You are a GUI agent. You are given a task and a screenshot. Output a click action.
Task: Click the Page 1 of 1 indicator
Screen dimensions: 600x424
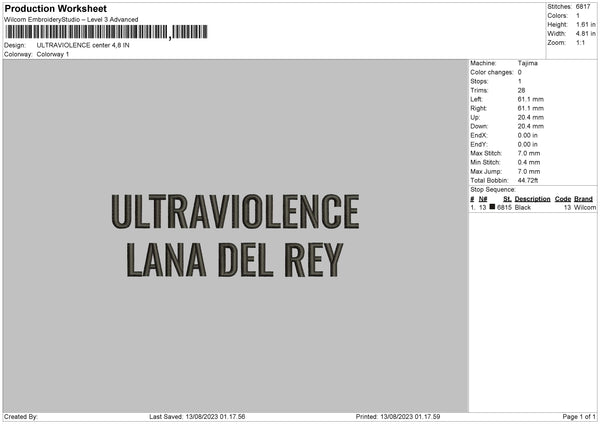tap(579, 417)
